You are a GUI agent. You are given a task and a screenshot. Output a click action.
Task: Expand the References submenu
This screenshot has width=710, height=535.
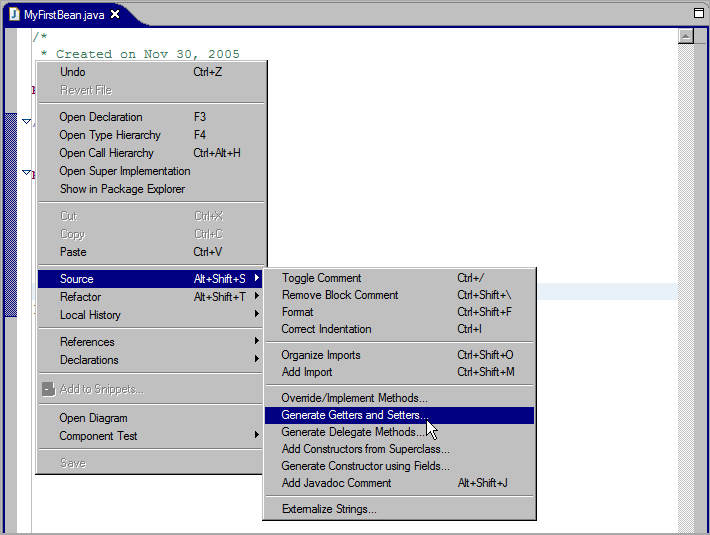coord(150,342)
